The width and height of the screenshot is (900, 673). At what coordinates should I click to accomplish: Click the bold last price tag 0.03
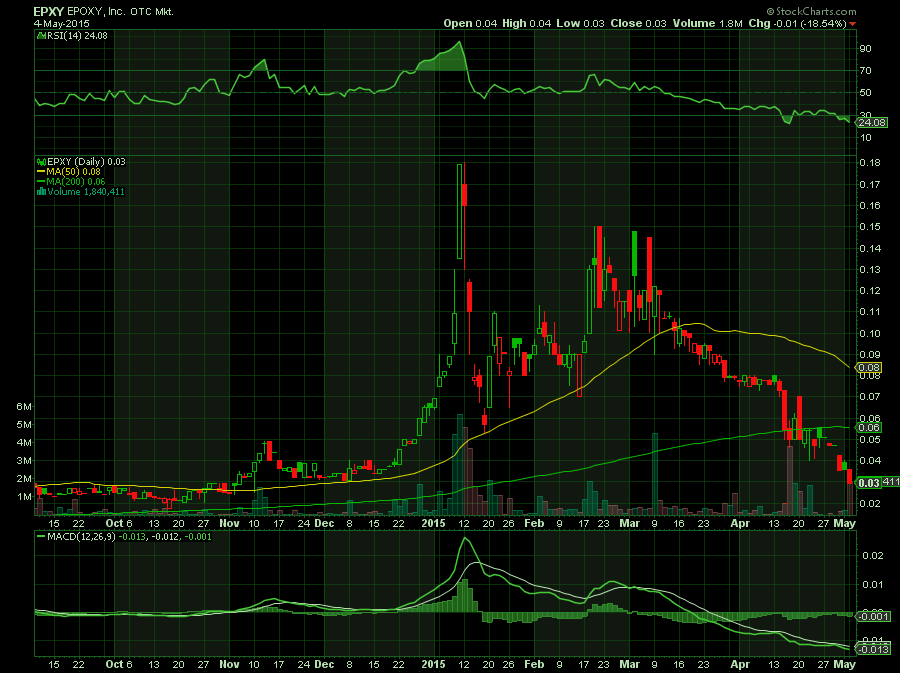(x=868, y=483)
